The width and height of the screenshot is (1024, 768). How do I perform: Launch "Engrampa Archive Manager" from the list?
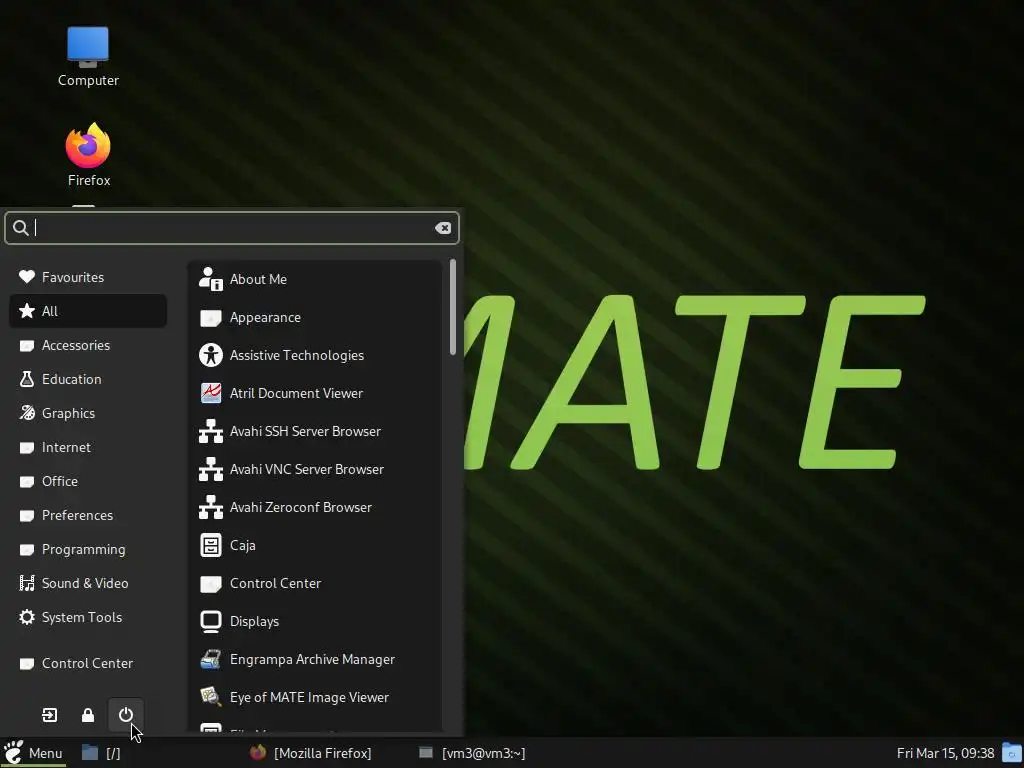[315, 659]
